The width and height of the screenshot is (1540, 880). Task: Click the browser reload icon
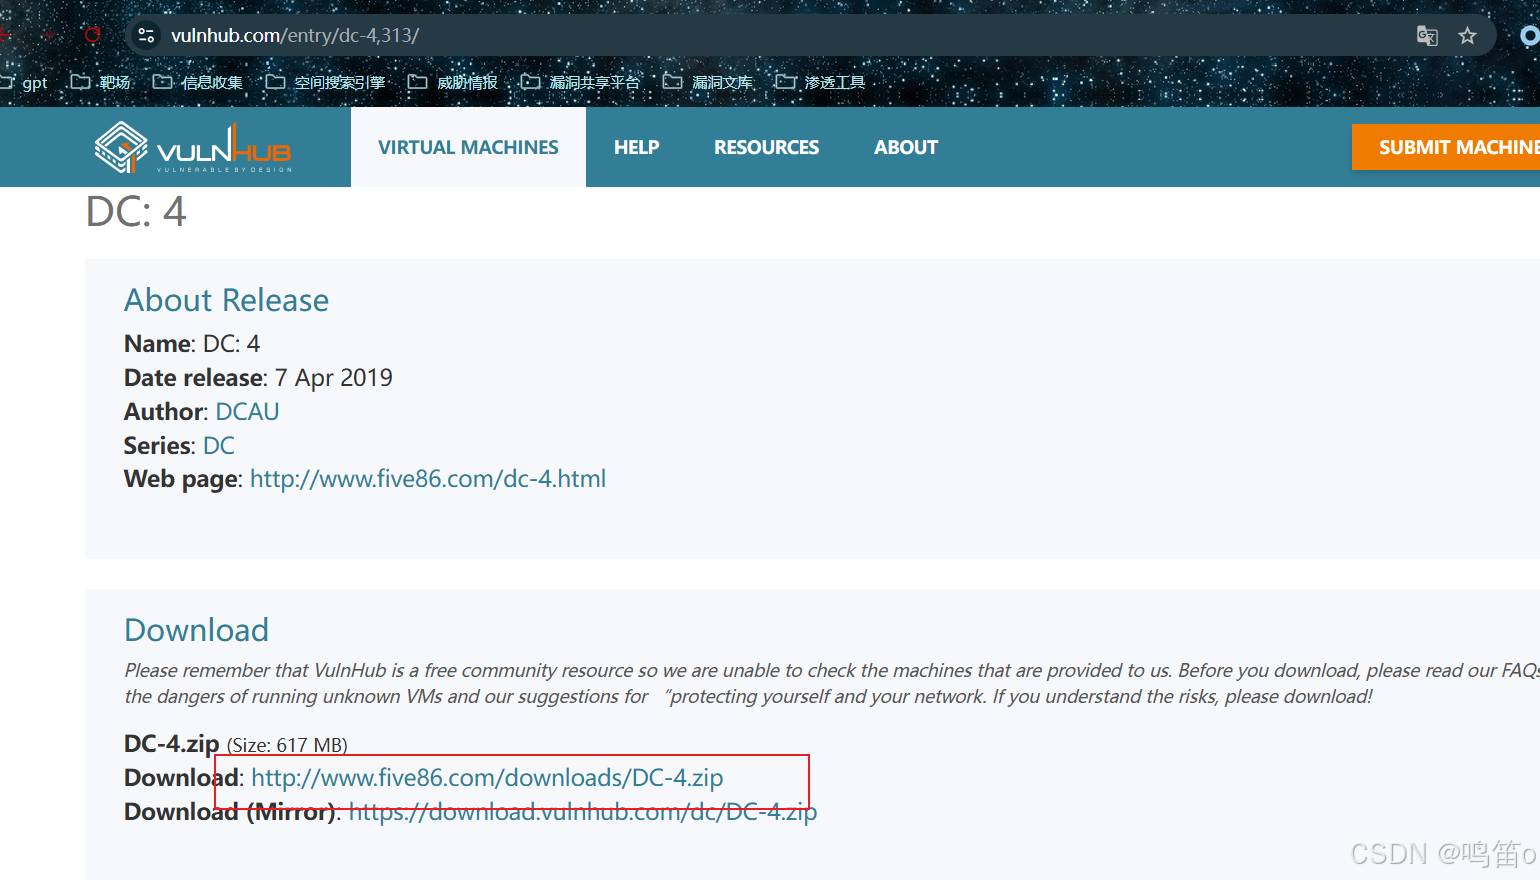click(x=92, y=35)
